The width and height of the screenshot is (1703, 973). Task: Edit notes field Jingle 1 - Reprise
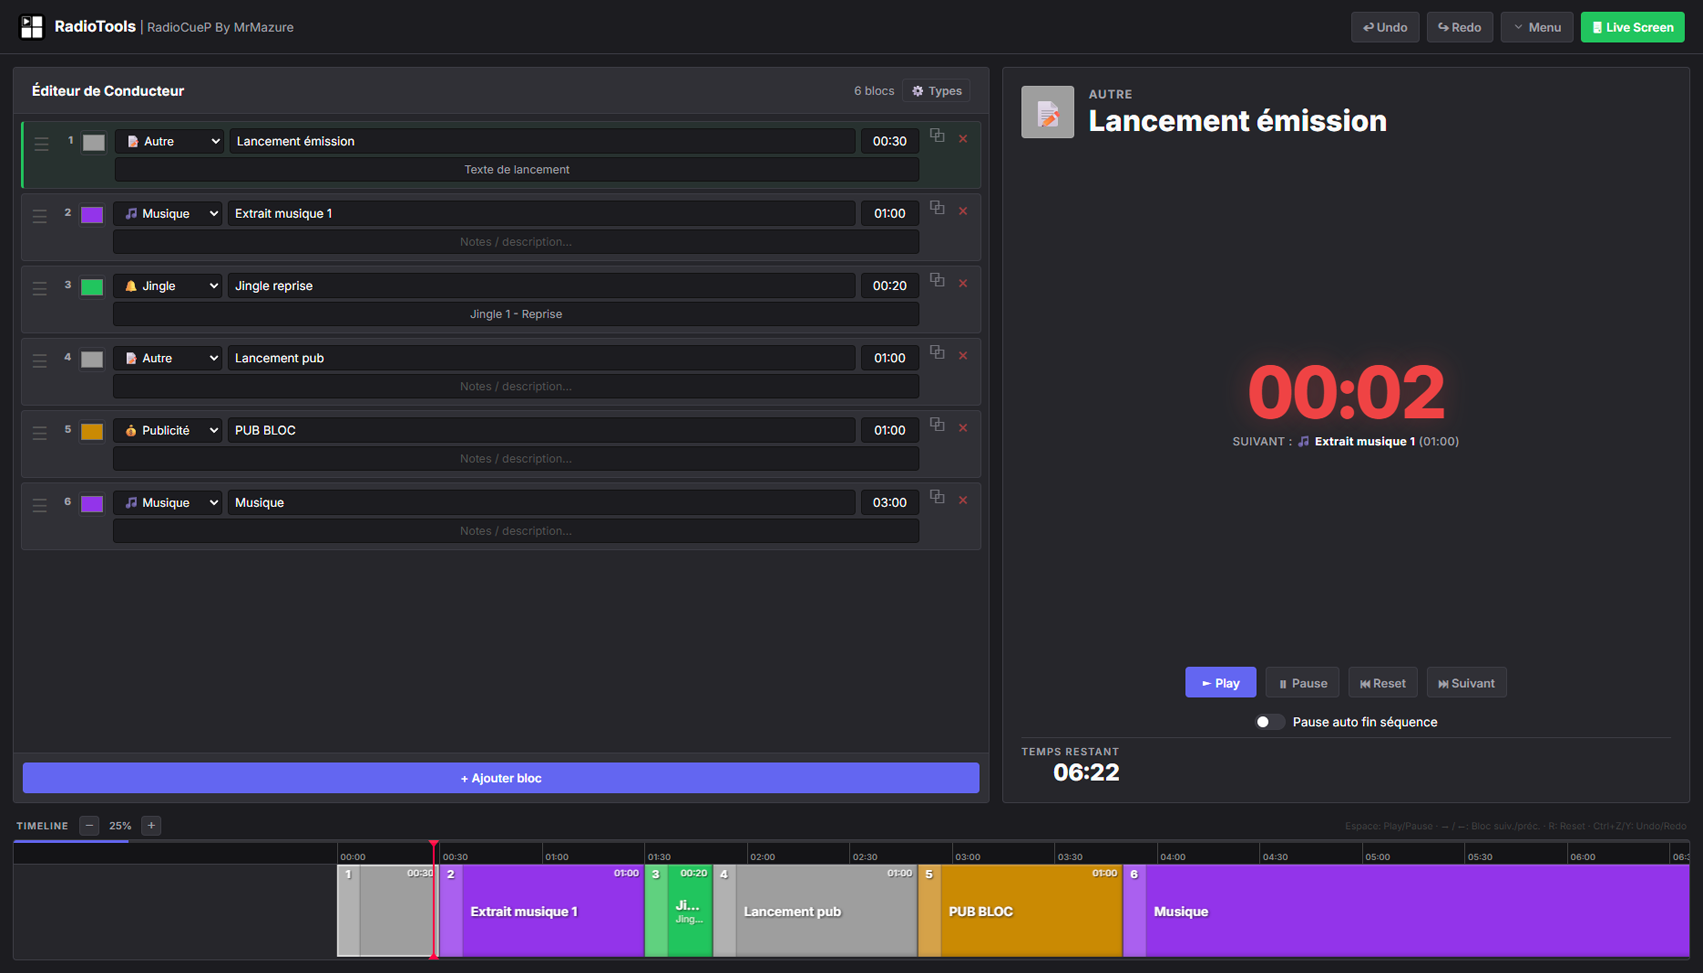point(516,314)
